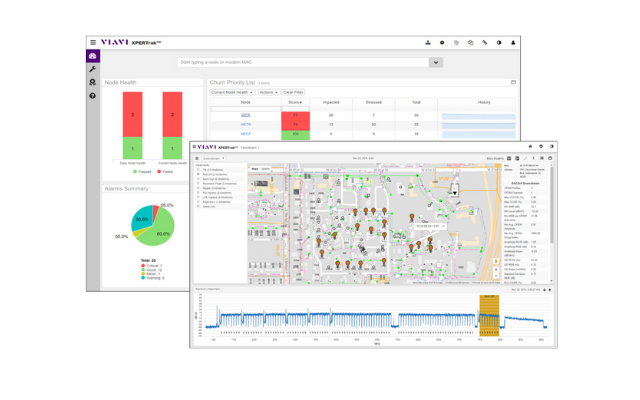The width and height of the screenshot is (640, 400).
Task: Click node or modem MAC search field
Action: [303, 62]
